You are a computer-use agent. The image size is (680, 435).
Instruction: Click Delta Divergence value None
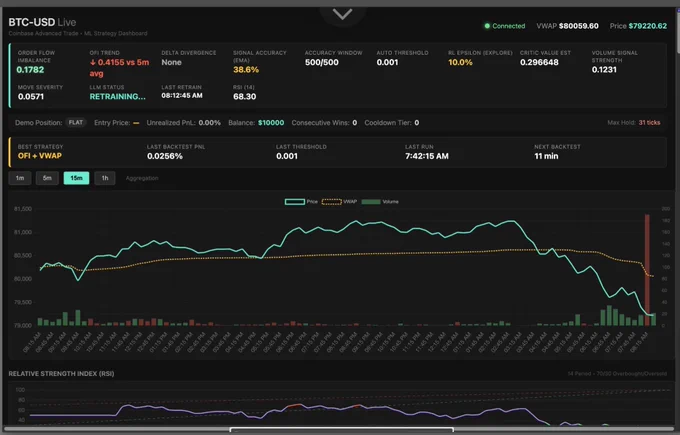[x=171, y=62]
